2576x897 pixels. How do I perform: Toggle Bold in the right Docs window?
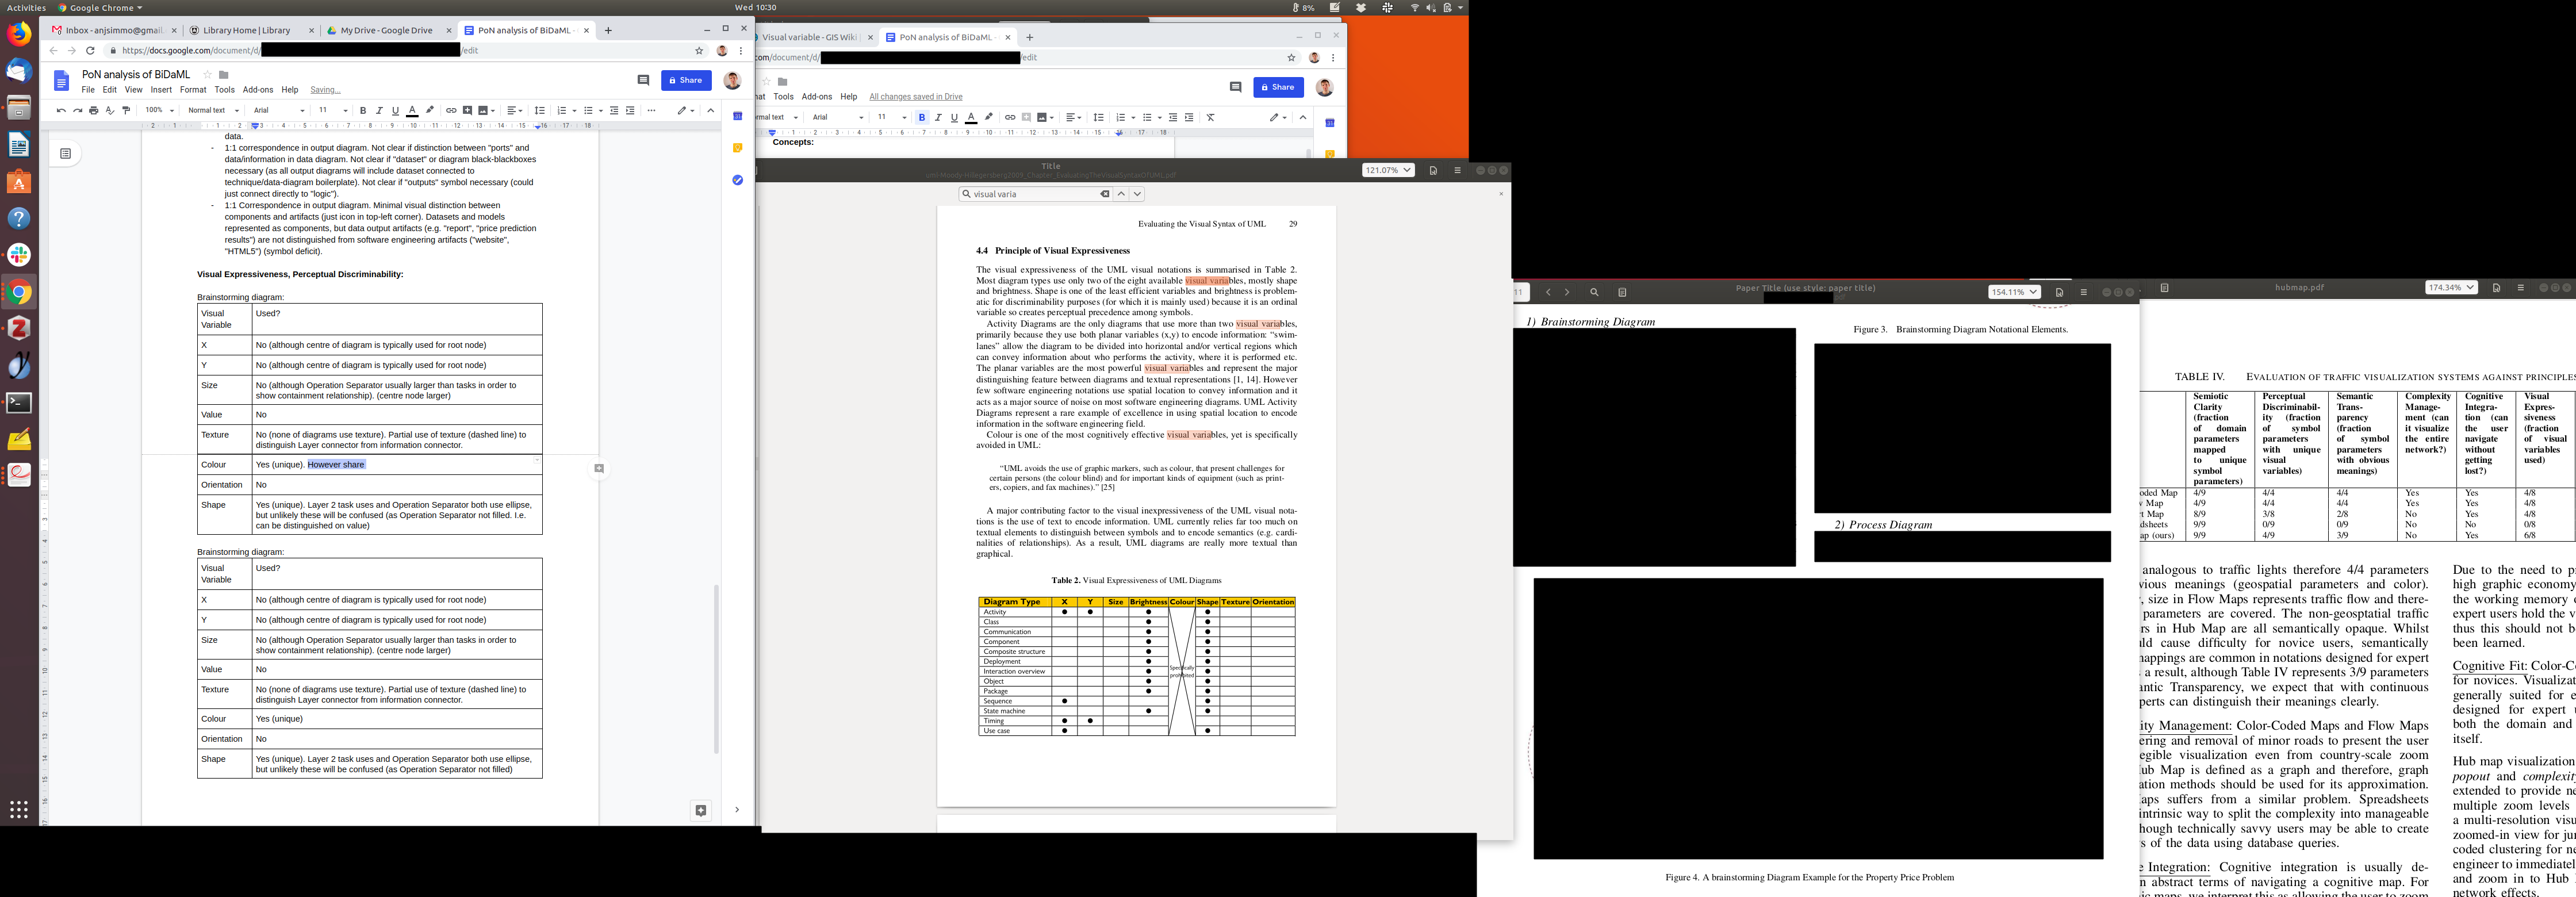(922, 118)
